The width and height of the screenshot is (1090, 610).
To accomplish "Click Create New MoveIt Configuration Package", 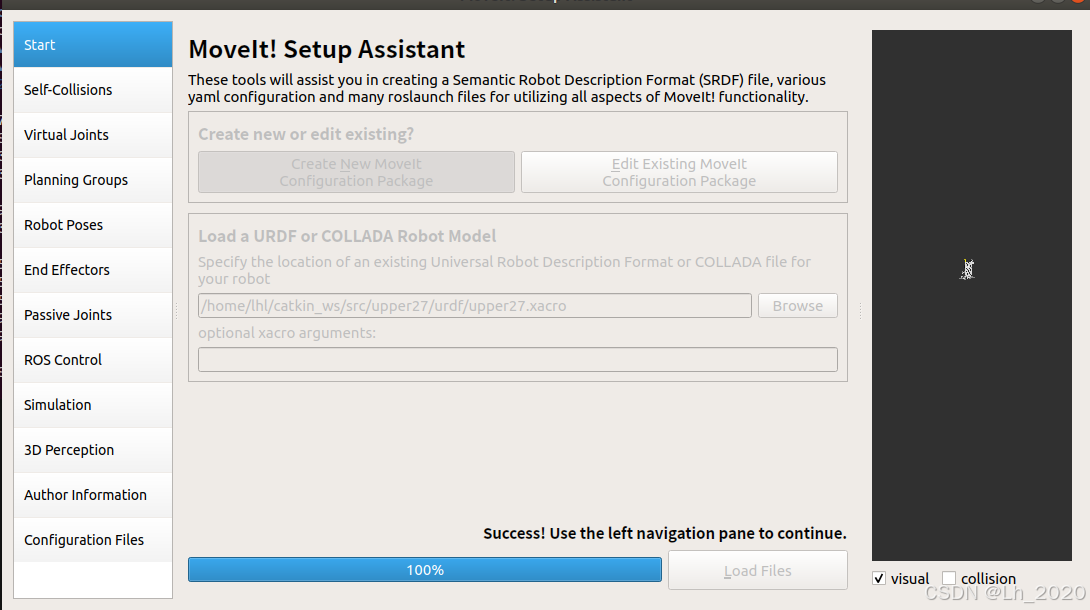I will click(356, 172).
